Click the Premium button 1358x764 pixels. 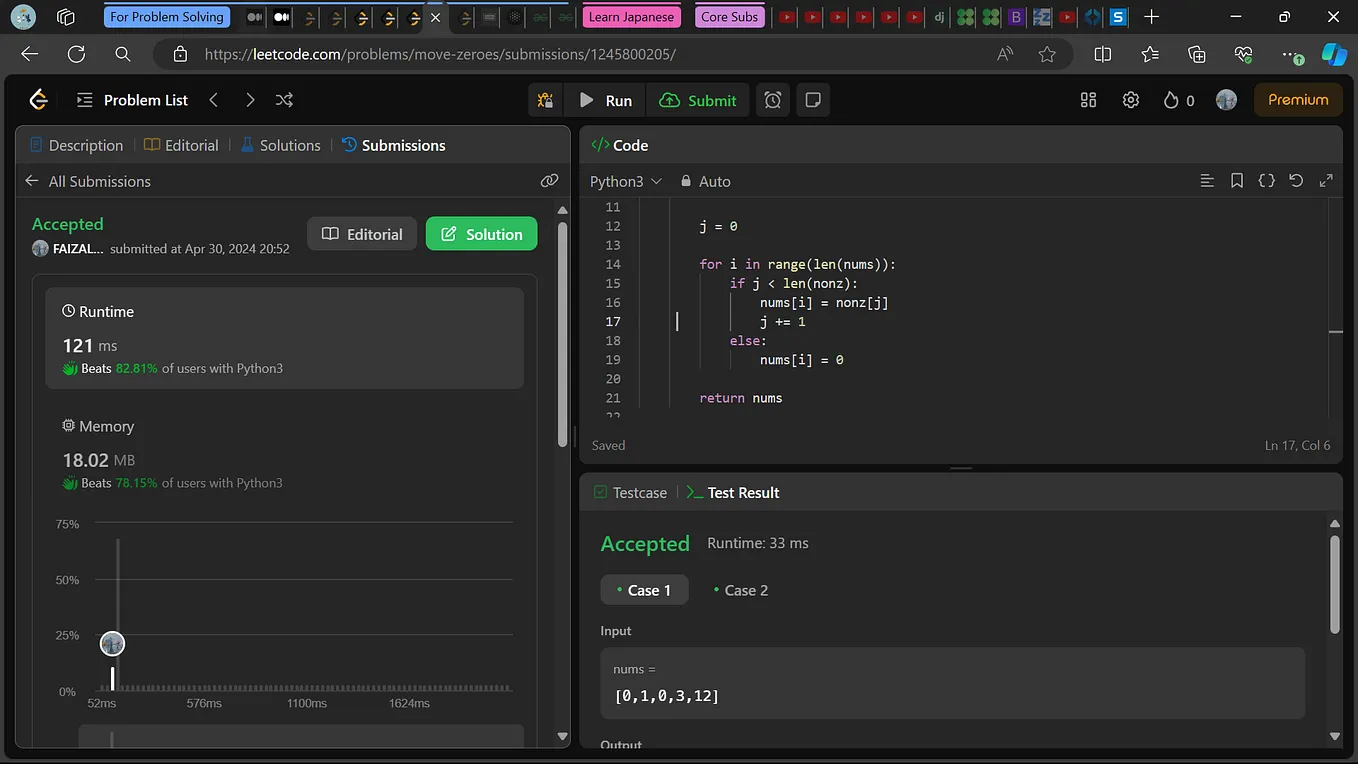coord(1297,100)
